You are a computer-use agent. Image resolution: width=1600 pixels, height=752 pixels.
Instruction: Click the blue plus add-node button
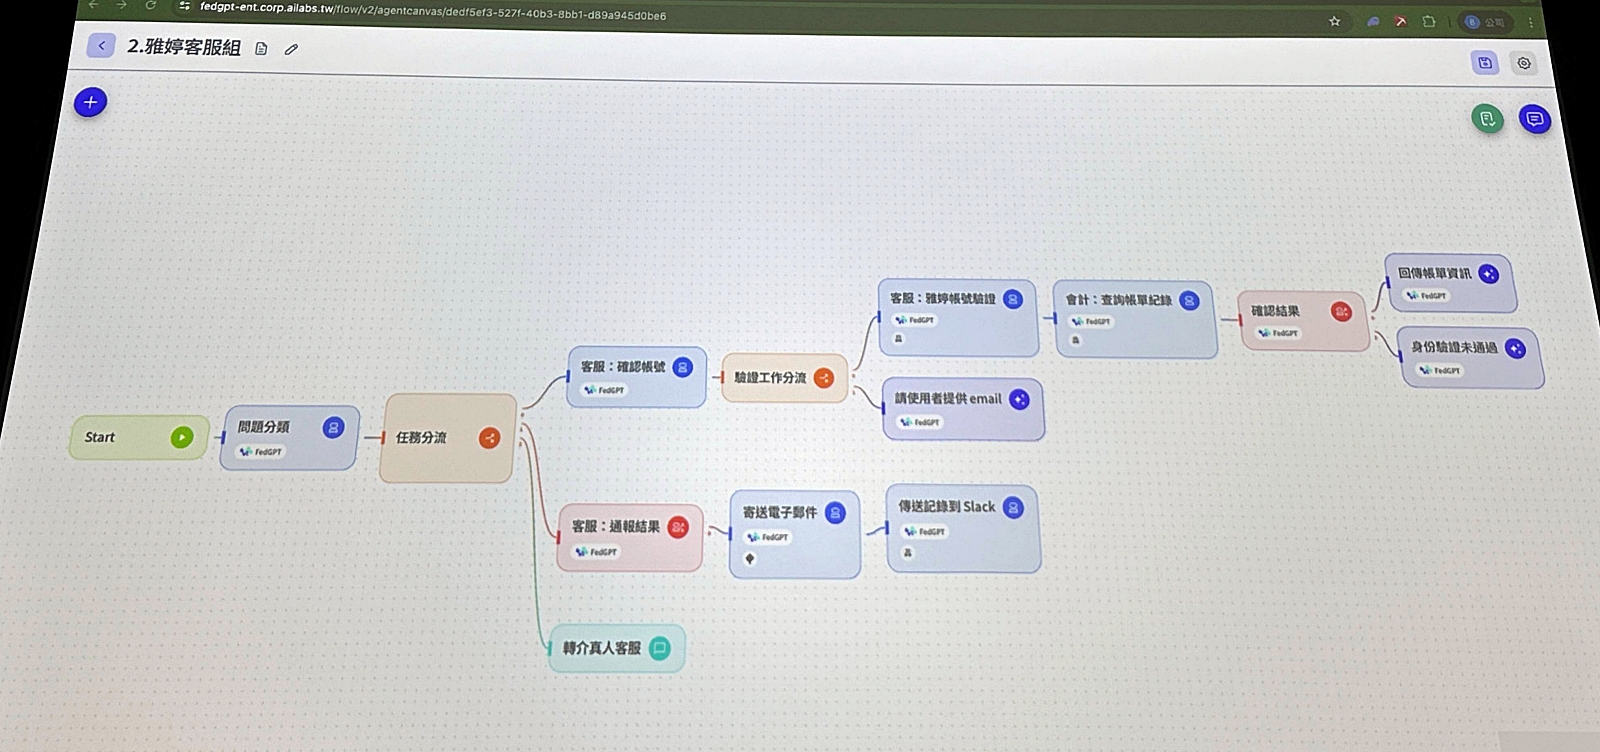point(90,102)
